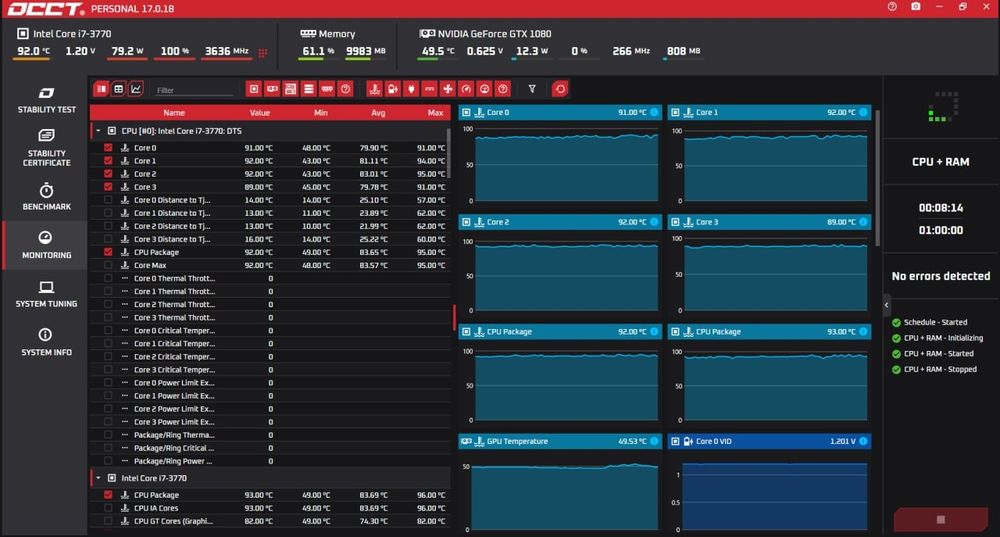Enable Core 0 Thermal Throttling checkbox
Viewport: 1000px width, 537px height.
[x=108, y=278]
